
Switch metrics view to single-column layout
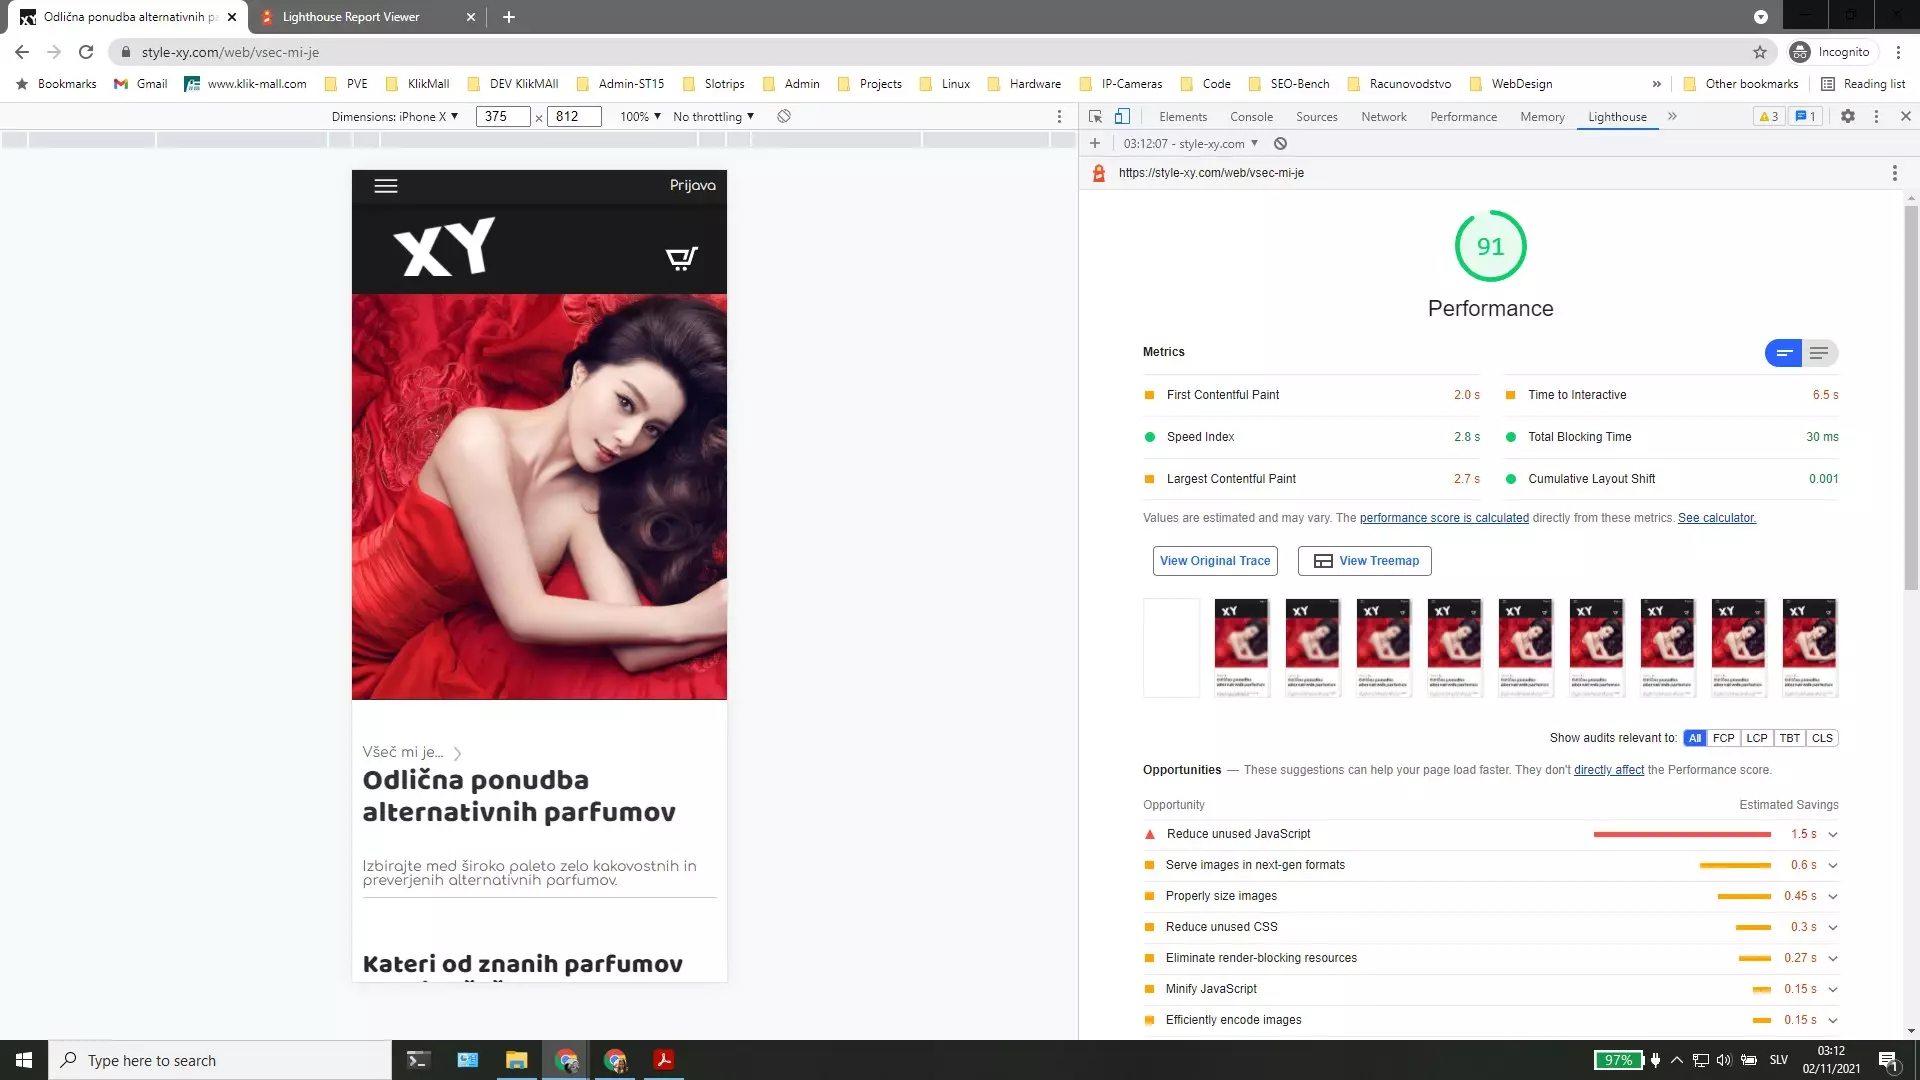1819,353
